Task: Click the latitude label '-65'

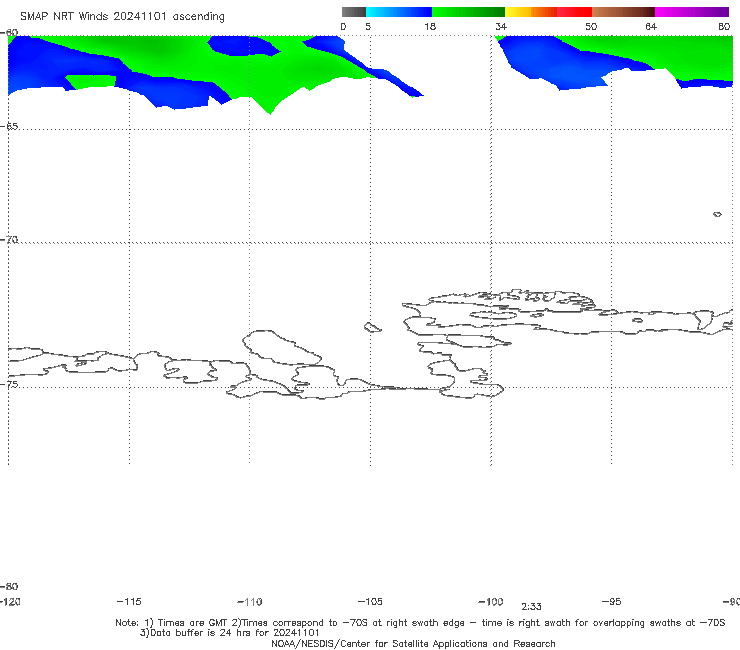Action: 9,127
